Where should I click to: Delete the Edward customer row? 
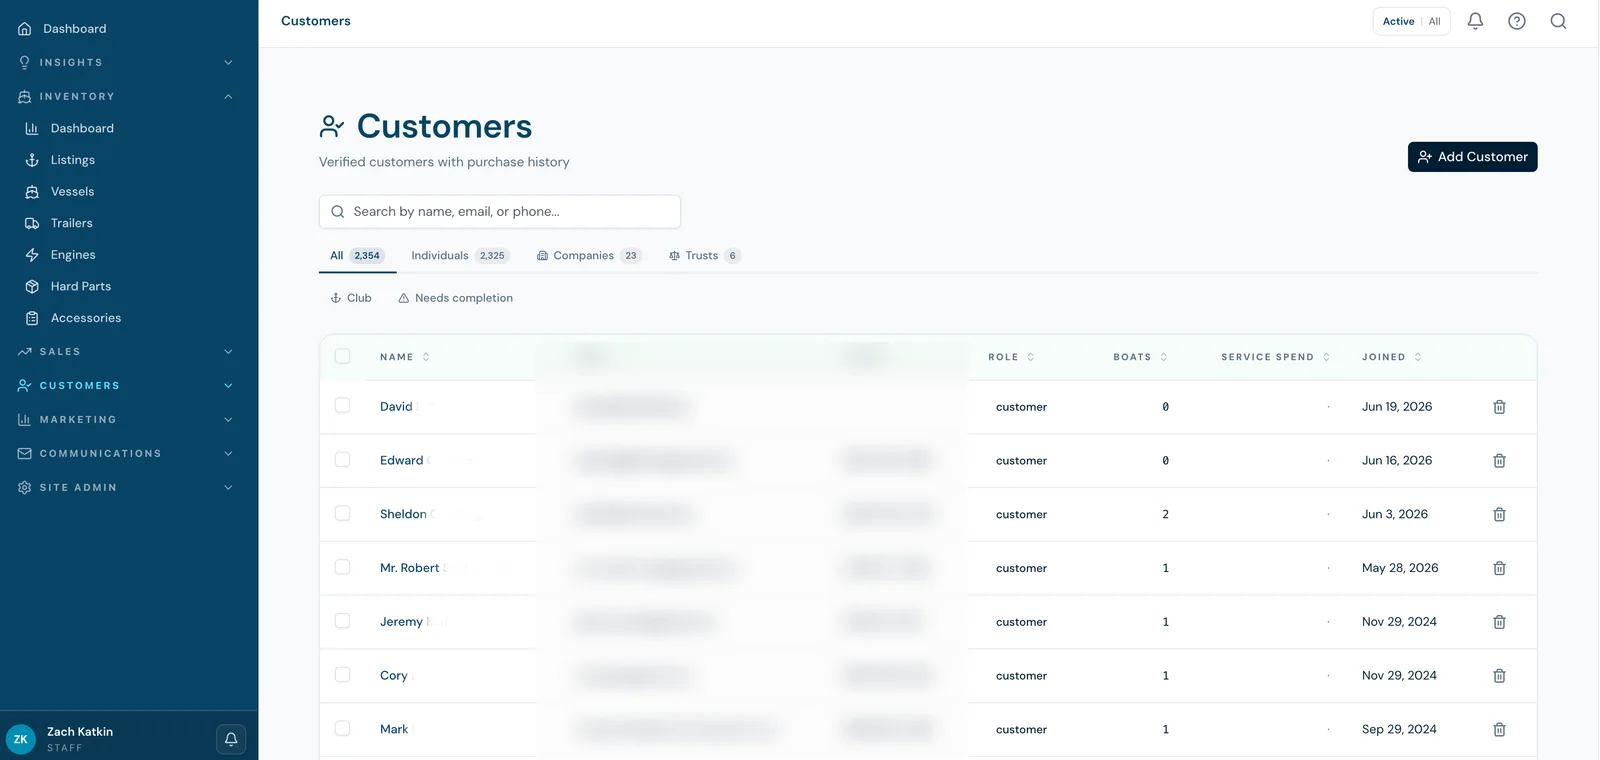[x=1499, y=461]
